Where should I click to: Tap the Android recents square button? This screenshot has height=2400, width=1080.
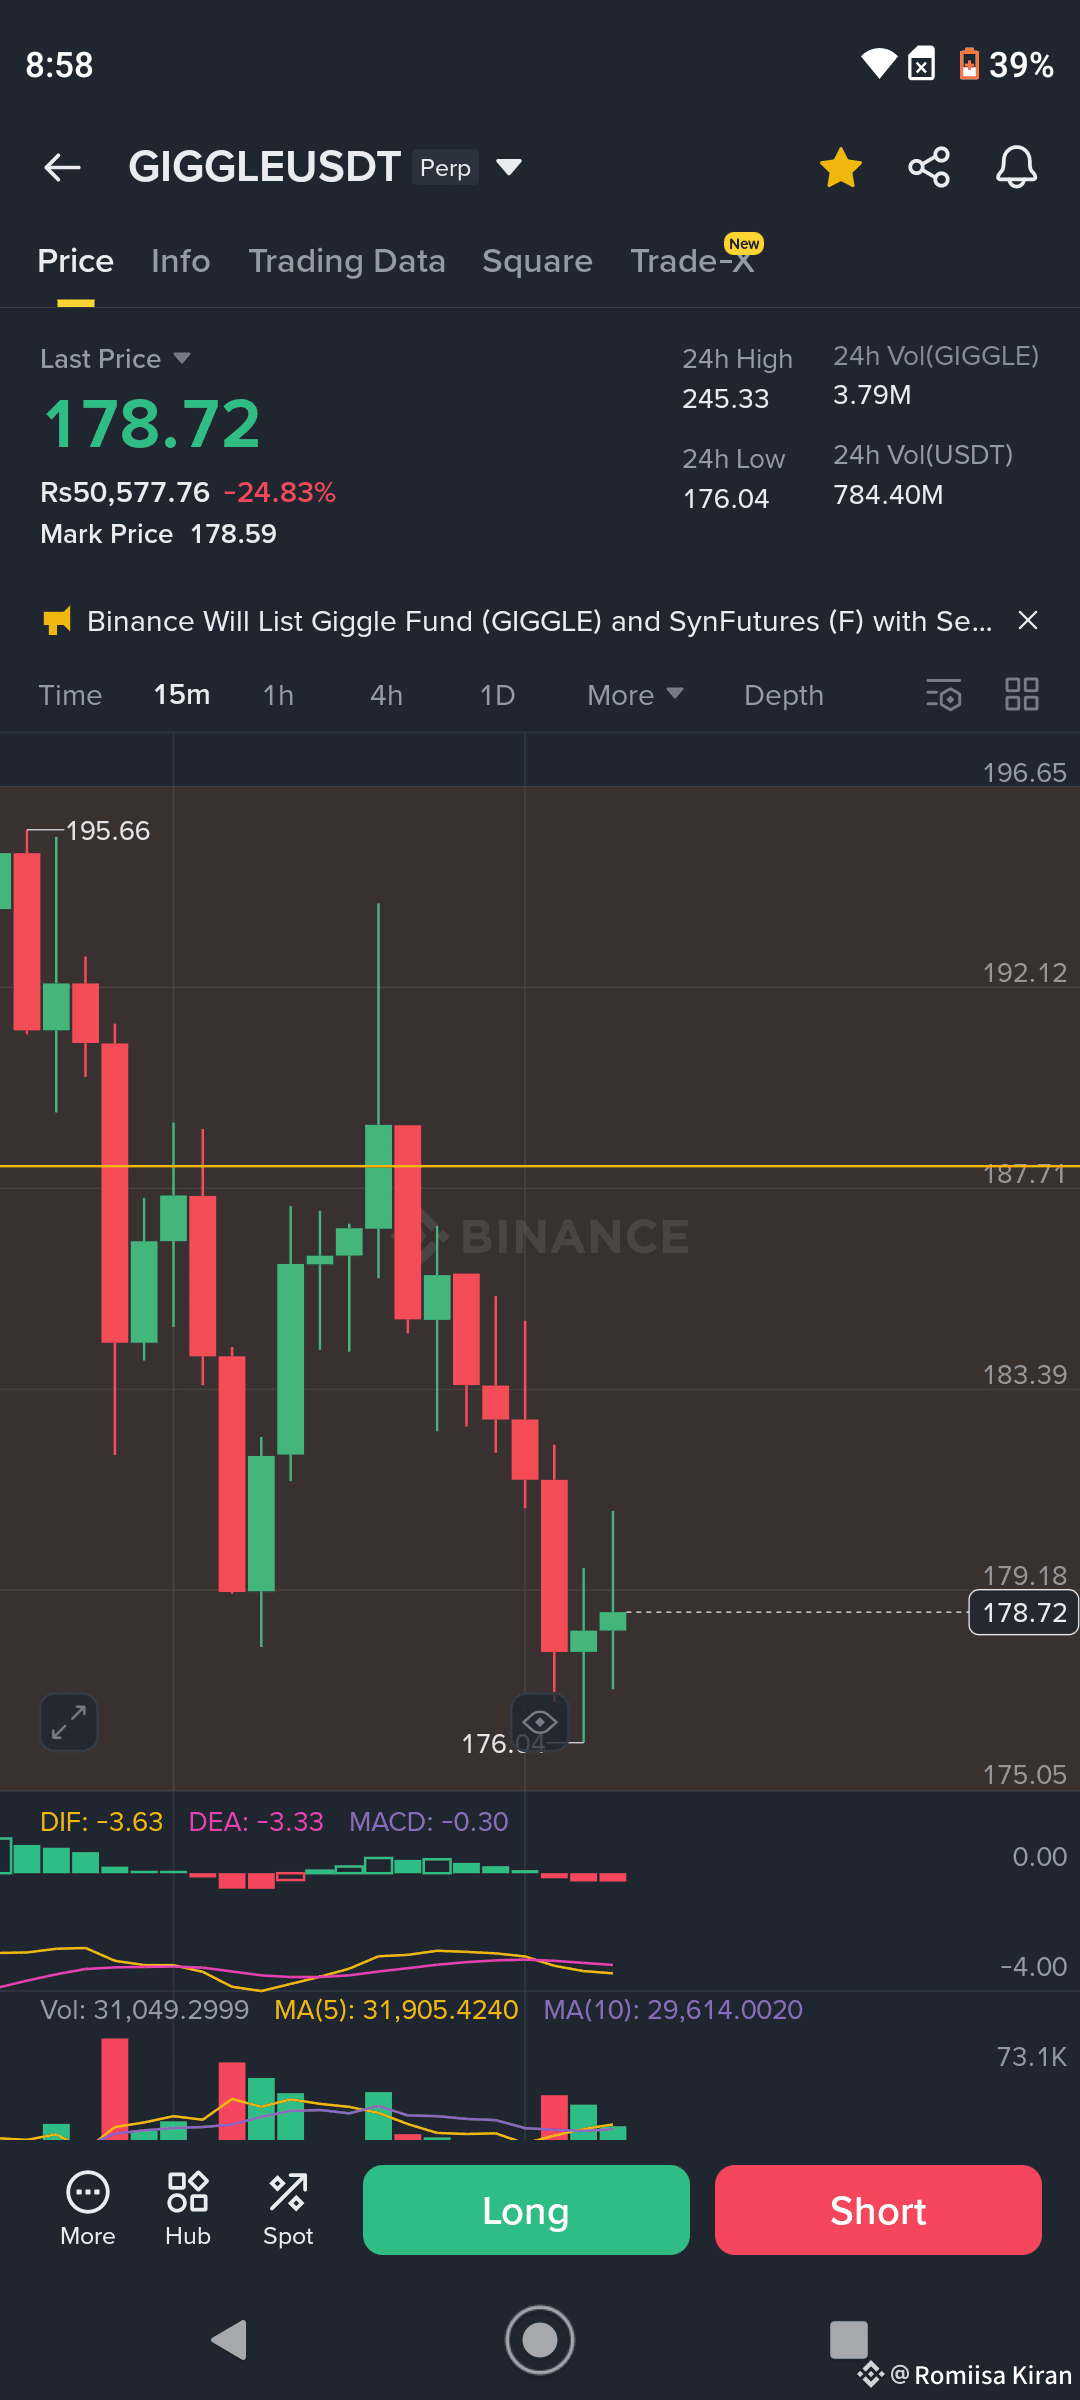pyautogui.click(x=849, y=2340)
